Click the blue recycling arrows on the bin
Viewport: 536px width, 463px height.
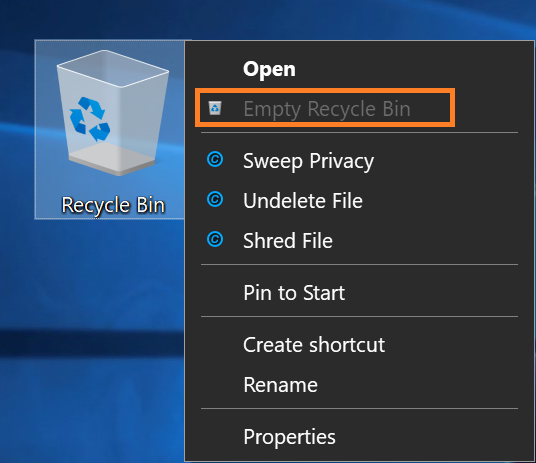90,119
